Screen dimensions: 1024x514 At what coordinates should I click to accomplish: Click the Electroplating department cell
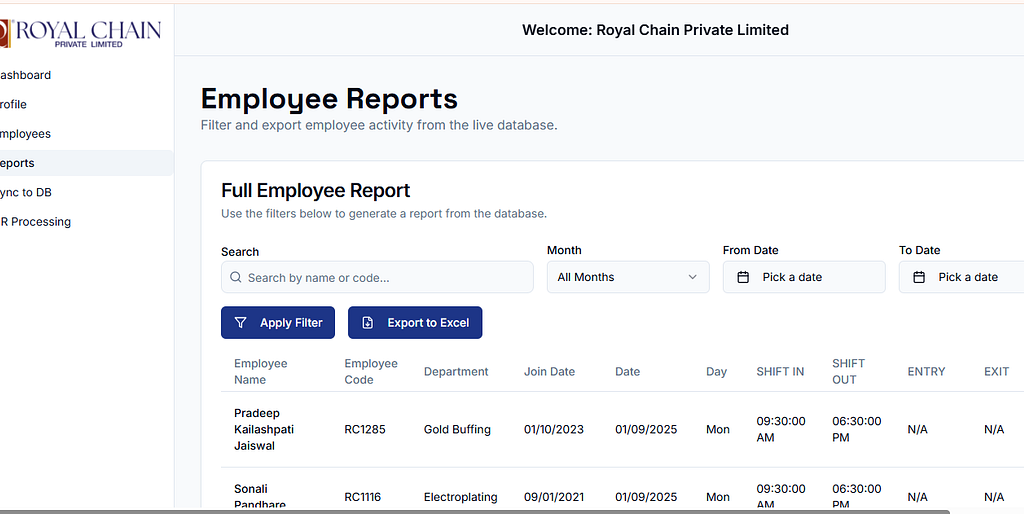[460, 497]
